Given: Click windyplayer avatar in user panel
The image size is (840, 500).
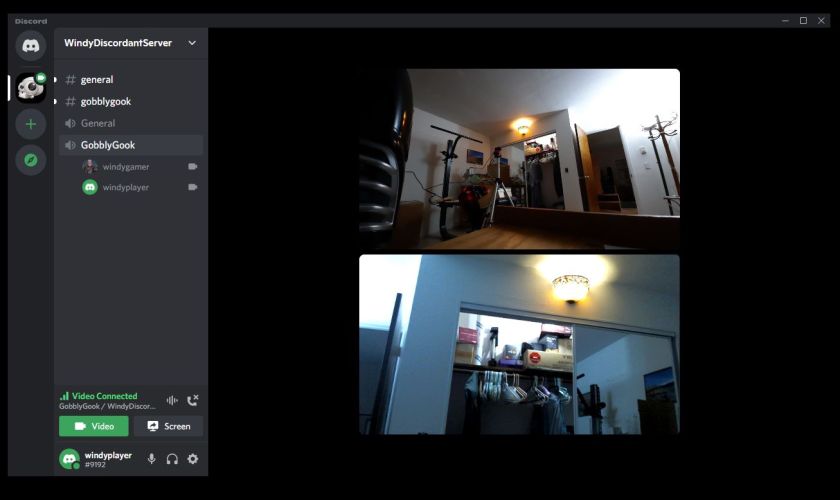Looking at the screenshot, I should coord(69,459).
